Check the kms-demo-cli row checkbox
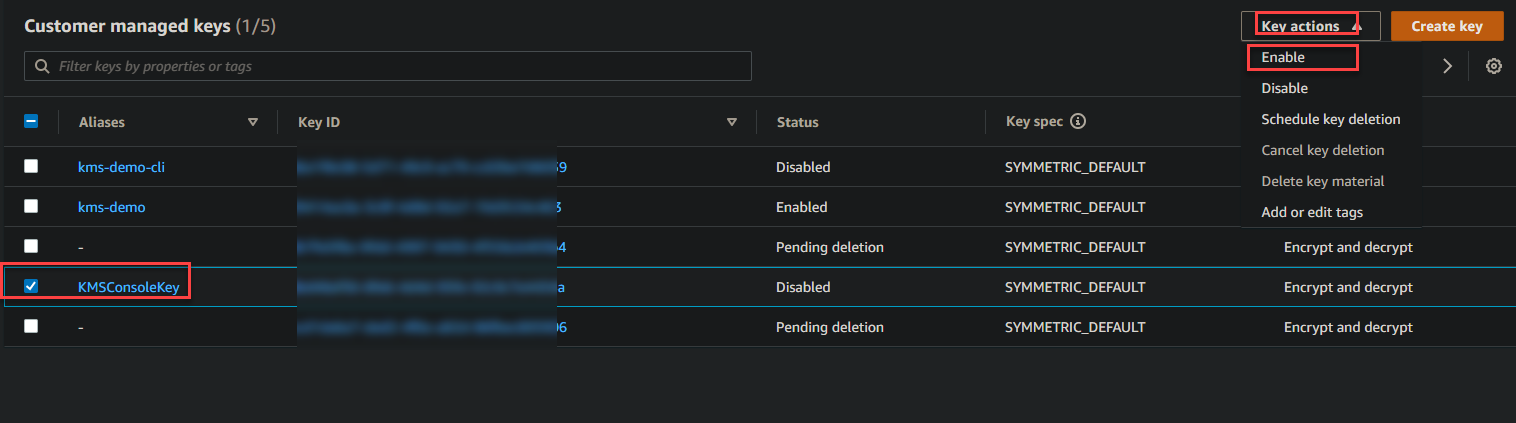Screen dimensions: 1516x423 pyautogui.click(x=31, y=166)
